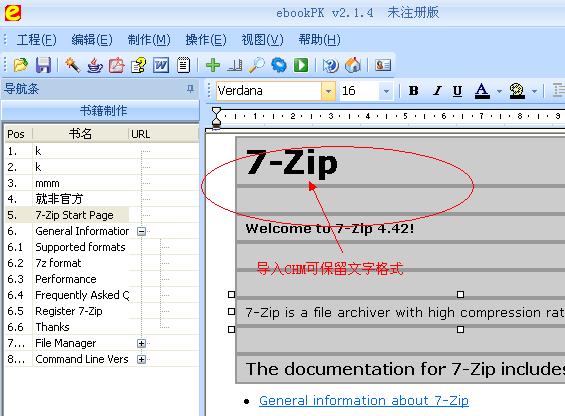The width and height of the screenshot is (565, 416).
Task: Open the 制作(M) menu
Action: coord(149,40)
